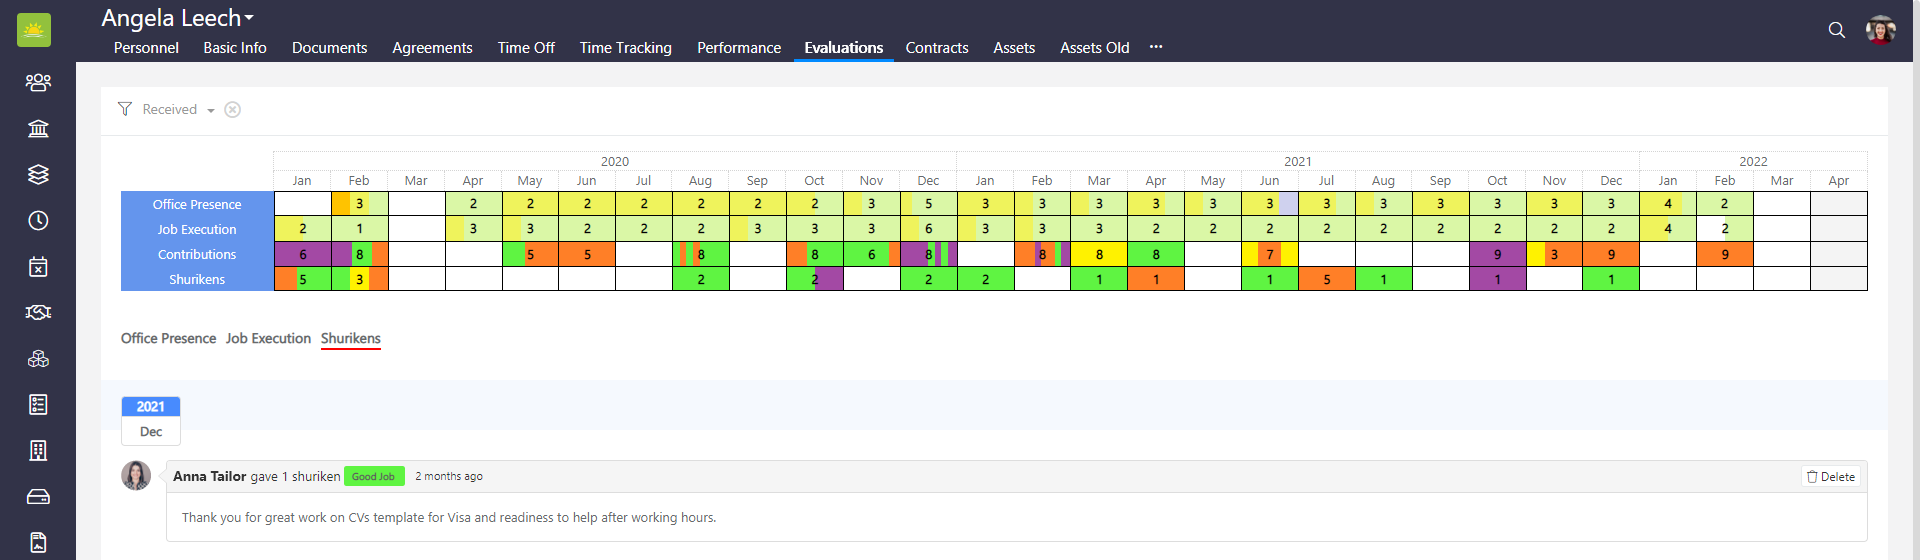Image resolution: width=1920 pixels, height=560 pixels.
Task: Open the people/team icon in sidebar
Action: click(38, 82)
